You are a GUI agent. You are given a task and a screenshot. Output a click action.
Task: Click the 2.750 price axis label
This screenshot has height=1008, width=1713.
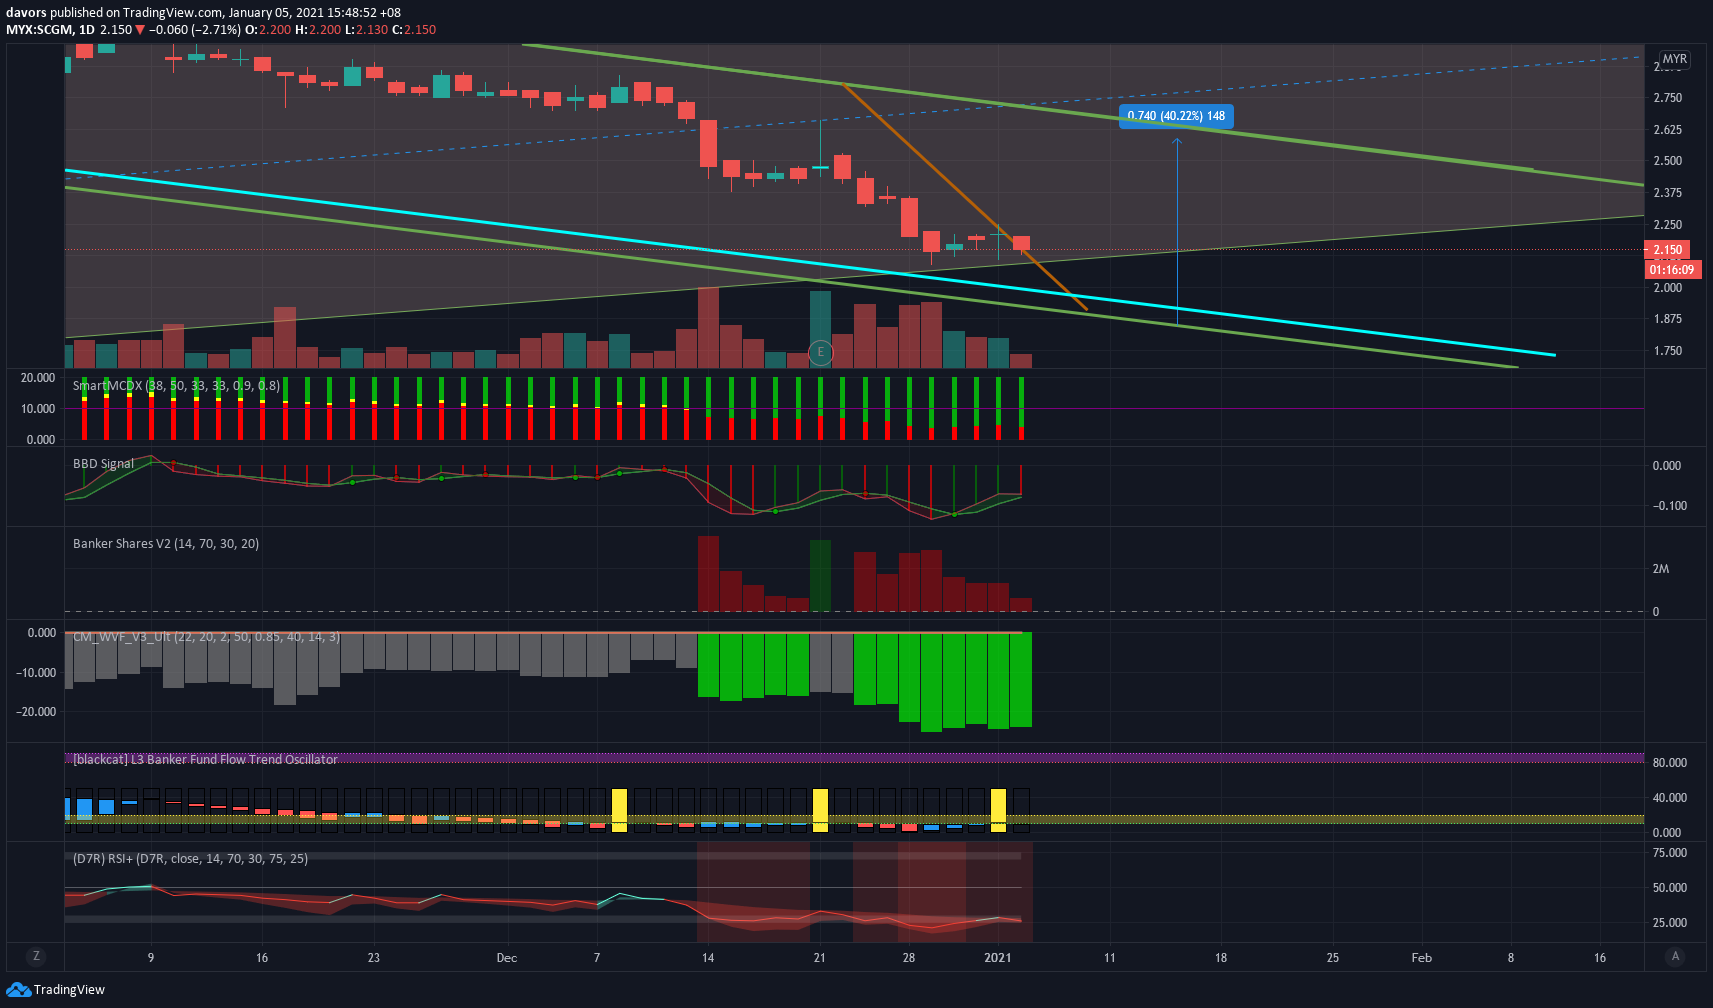click(1668, 98)
